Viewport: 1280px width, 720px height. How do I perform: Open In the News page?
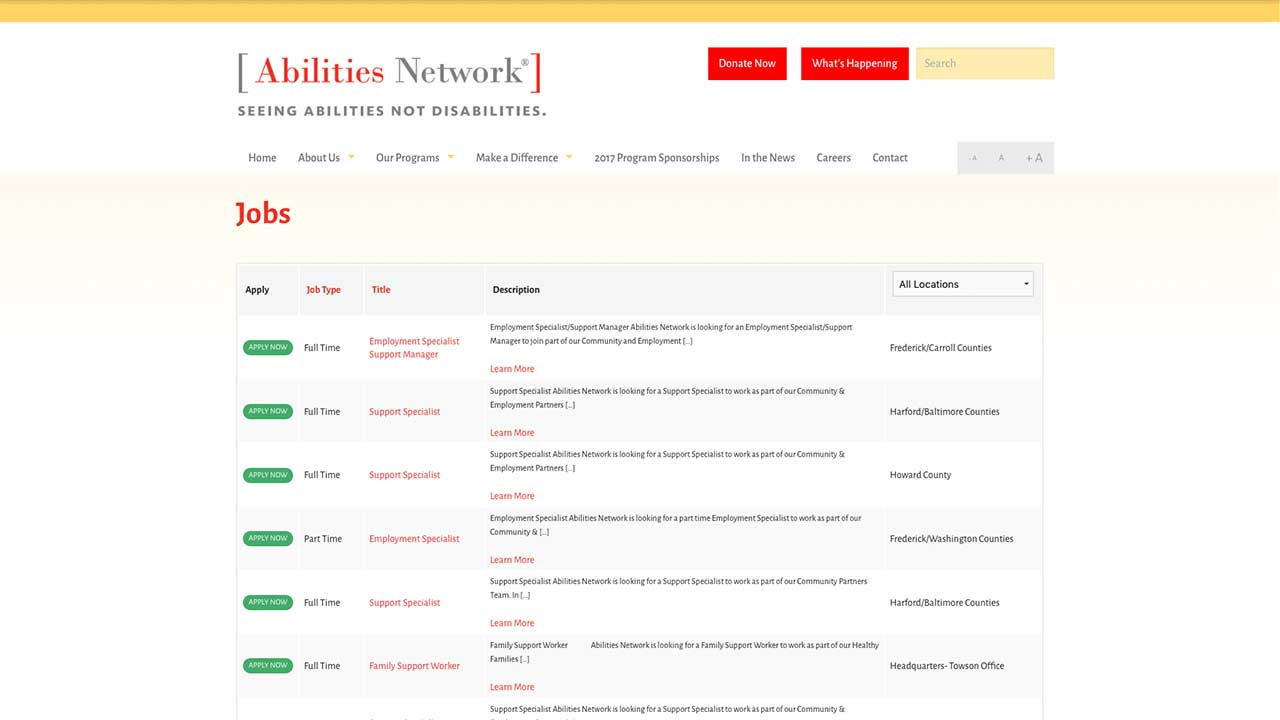tap(768, 158)
